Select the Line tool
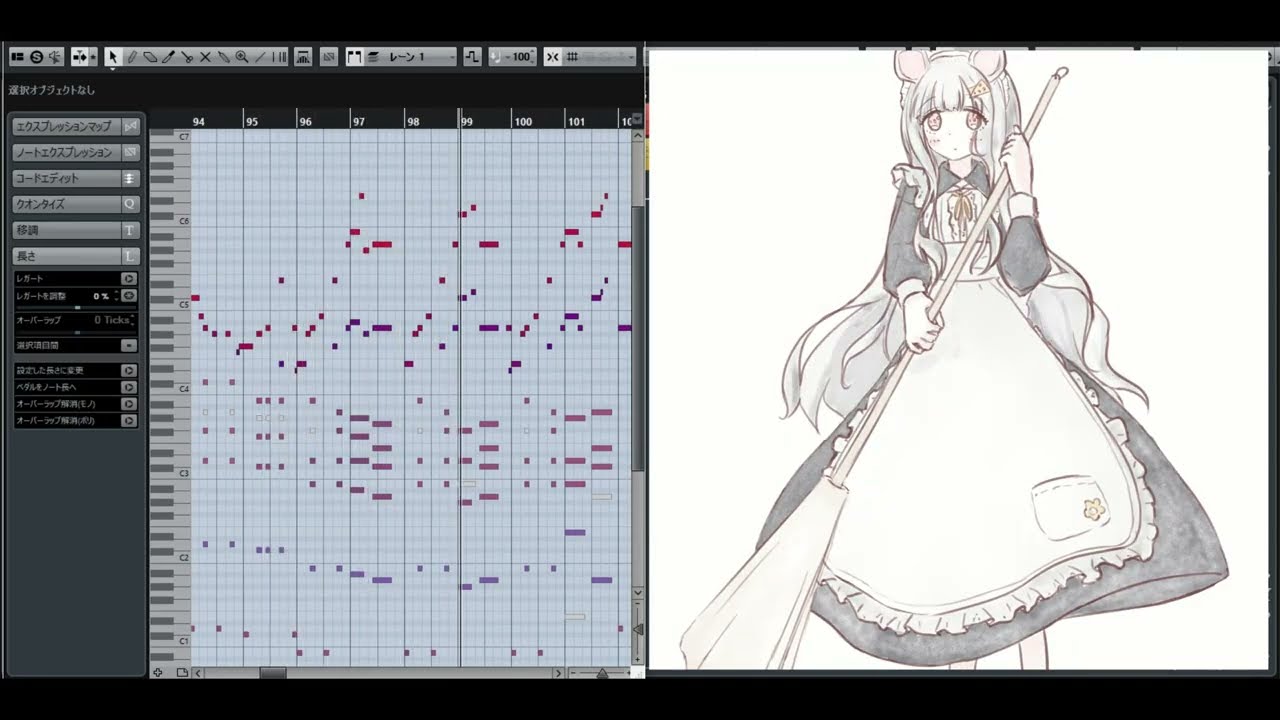The image size is (1280, 720). pyautogui.click(x=260, y=57)
